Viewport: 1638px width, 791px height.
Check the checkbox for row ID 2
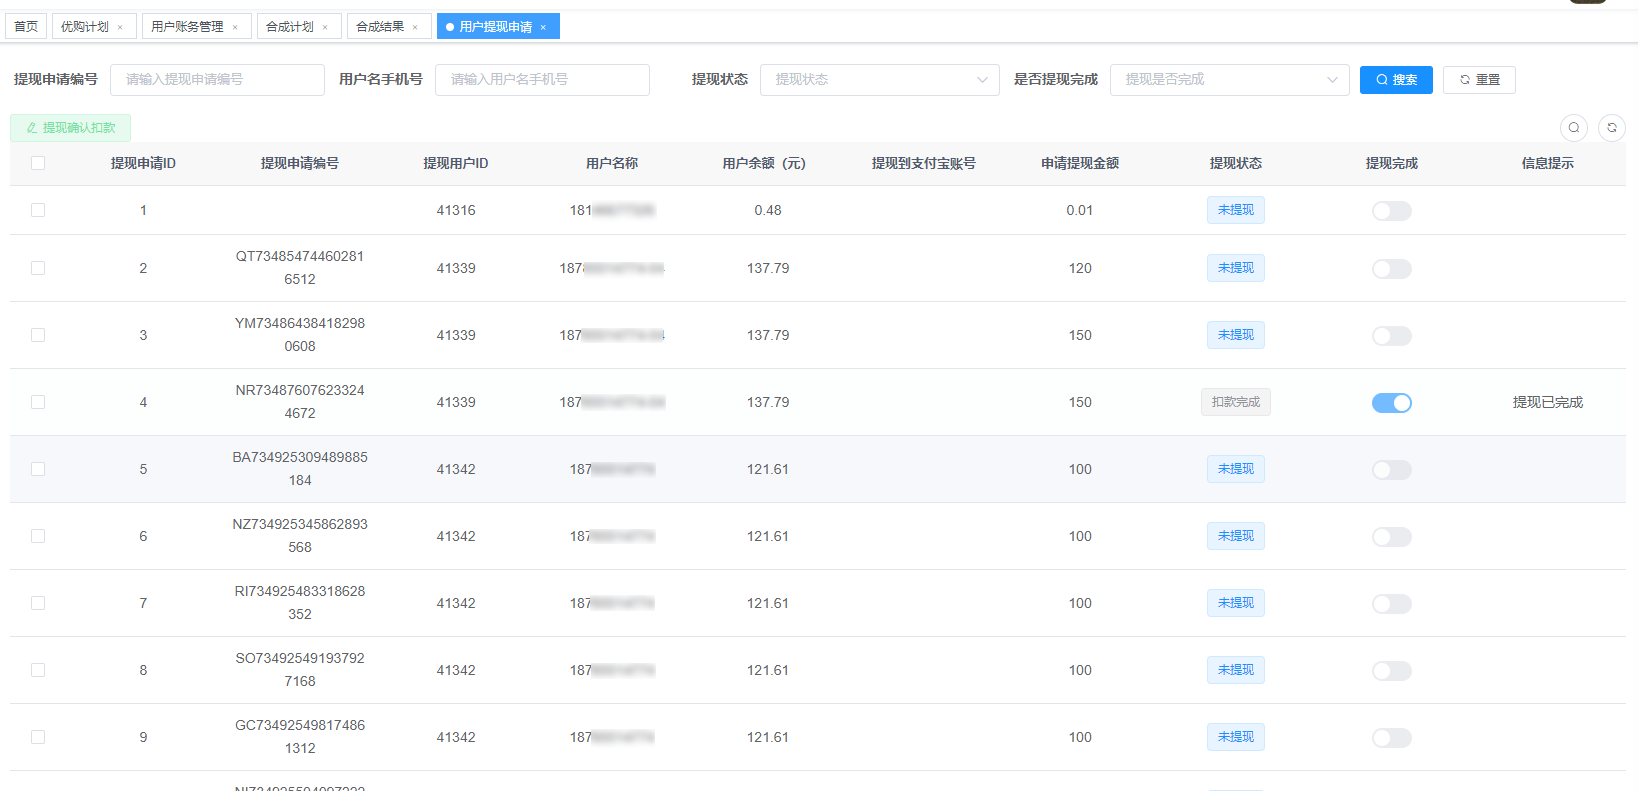coord(38,268)
